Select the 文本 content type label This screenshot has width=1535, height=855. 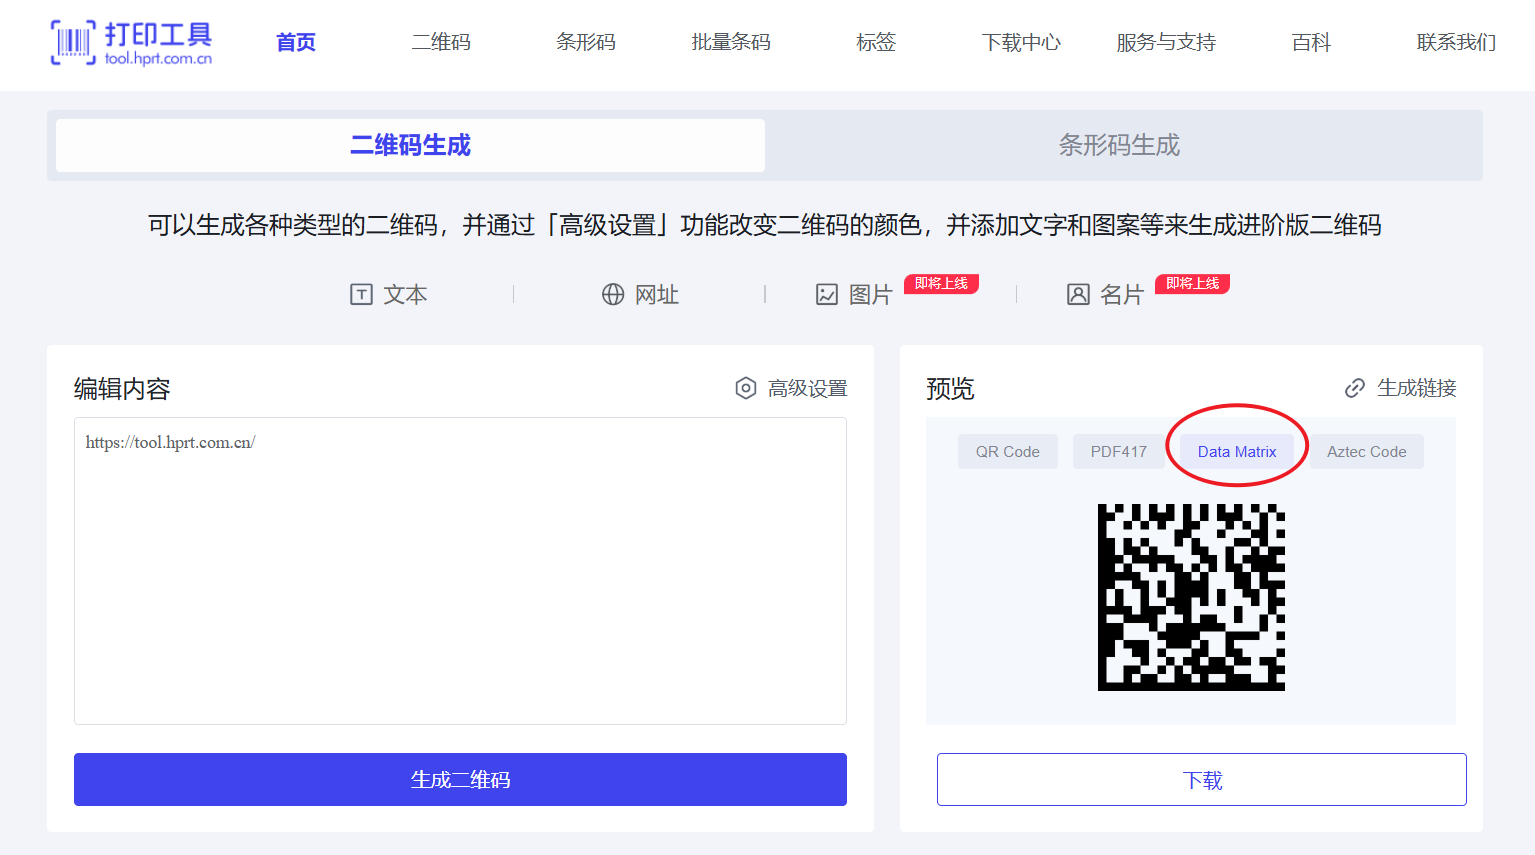tap(405, 294)
